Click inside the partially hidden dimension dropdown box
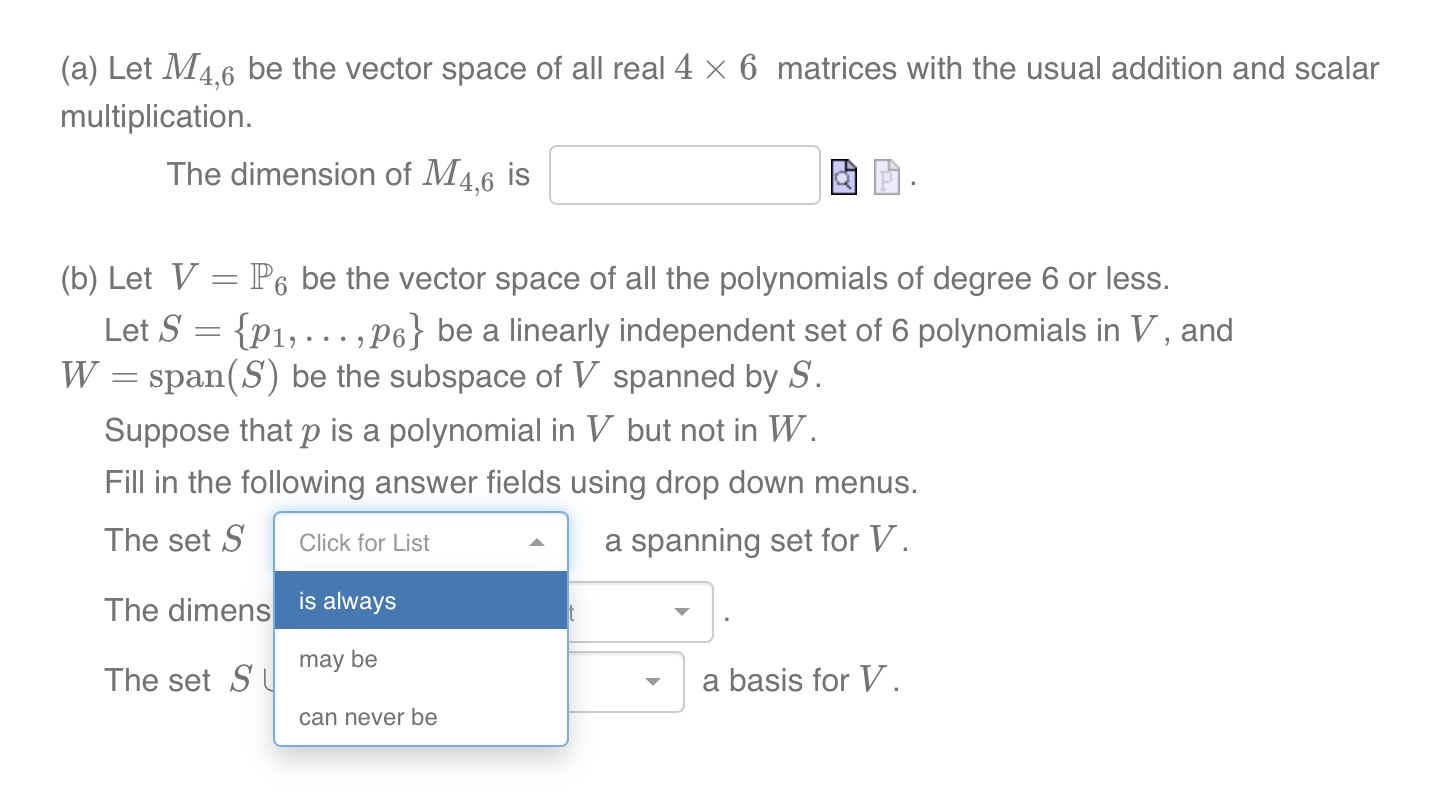1442x805 pixels. point(640,612)
